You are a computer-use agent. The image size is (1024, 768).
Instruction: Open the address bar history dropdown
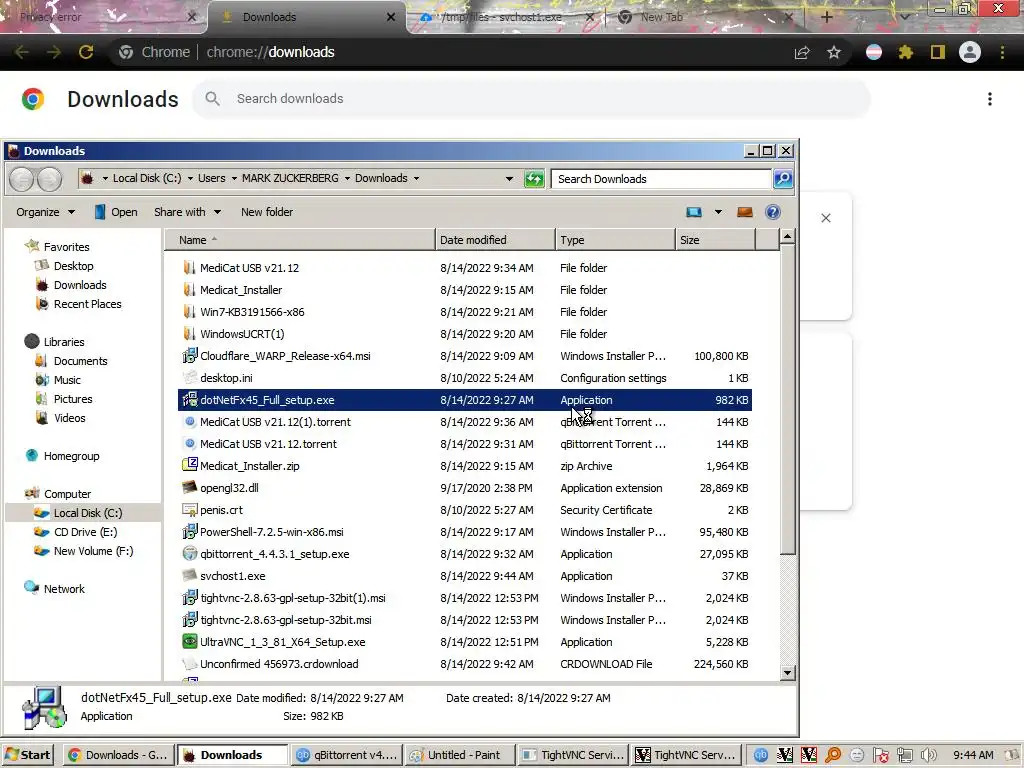pos(509,178)
